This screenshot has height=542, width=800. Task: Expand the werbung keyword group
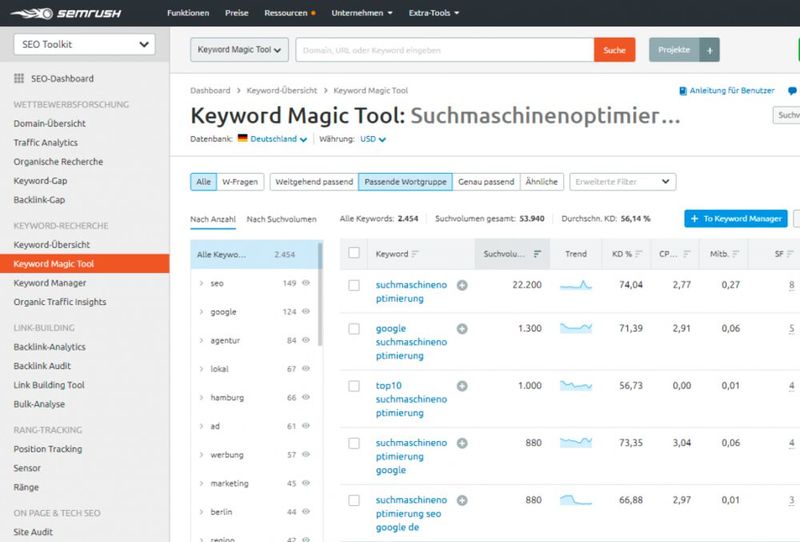pos(202,455)
